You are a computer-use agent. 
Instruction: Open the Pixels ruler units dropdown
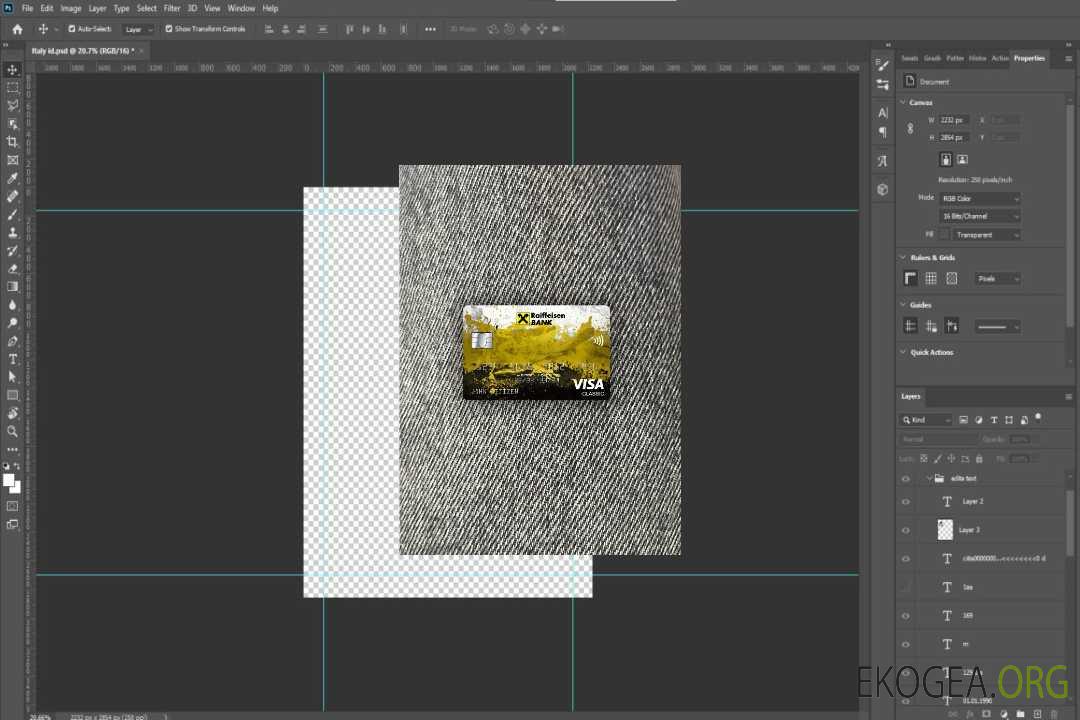click(997, 279)
